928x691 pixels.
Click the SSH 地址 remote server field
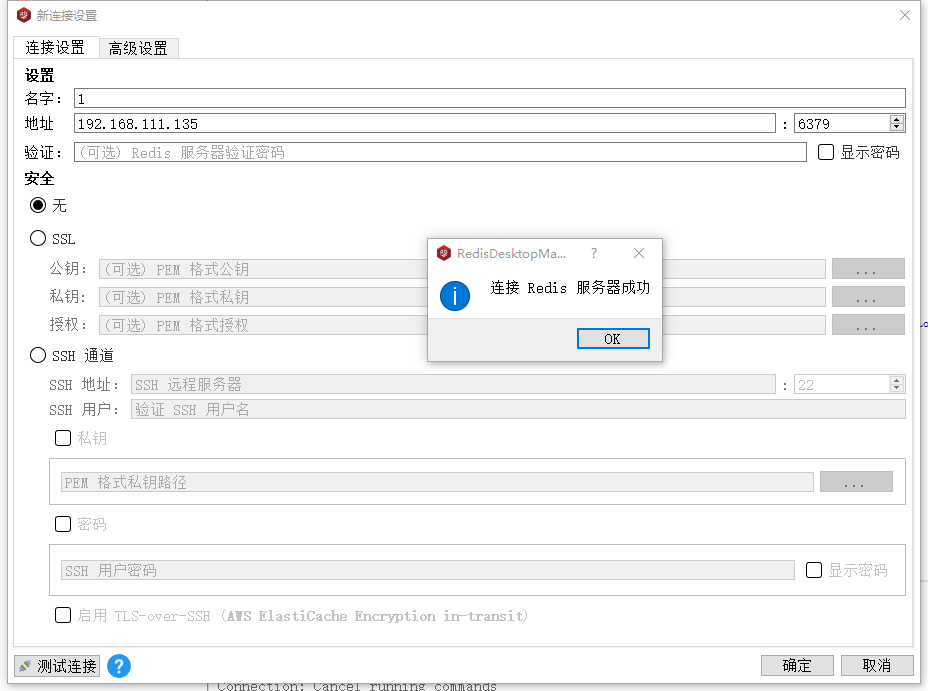click(453, 385)
